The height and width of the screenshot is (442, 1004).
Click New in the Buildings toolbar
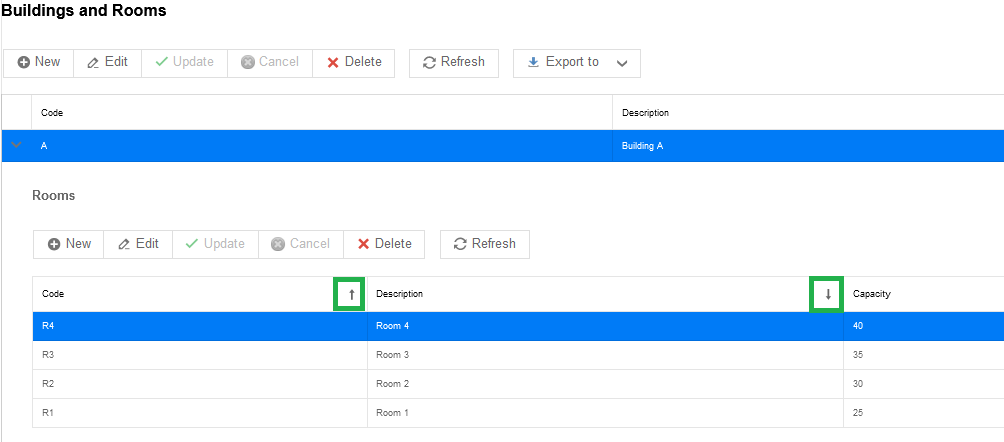[38, 62]
